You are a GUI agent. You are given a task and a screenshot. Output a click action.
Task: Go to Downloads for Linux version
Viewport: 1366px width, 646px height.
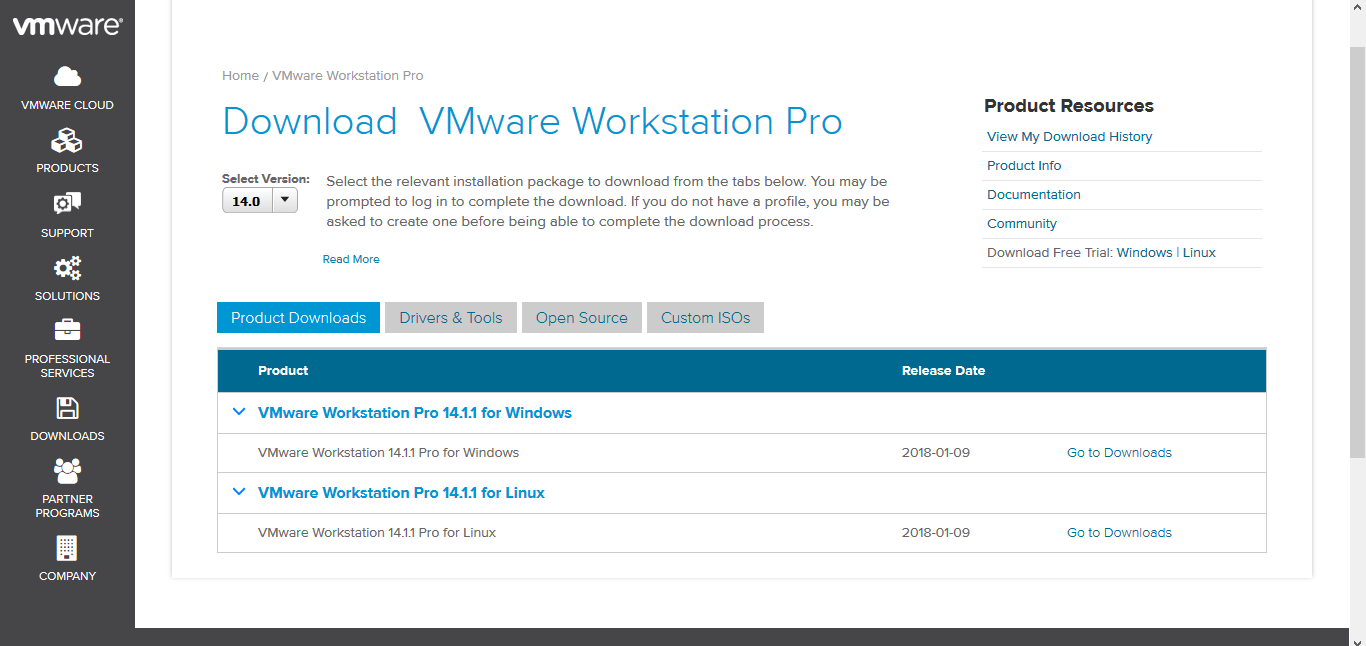[x=1119, y=533]
